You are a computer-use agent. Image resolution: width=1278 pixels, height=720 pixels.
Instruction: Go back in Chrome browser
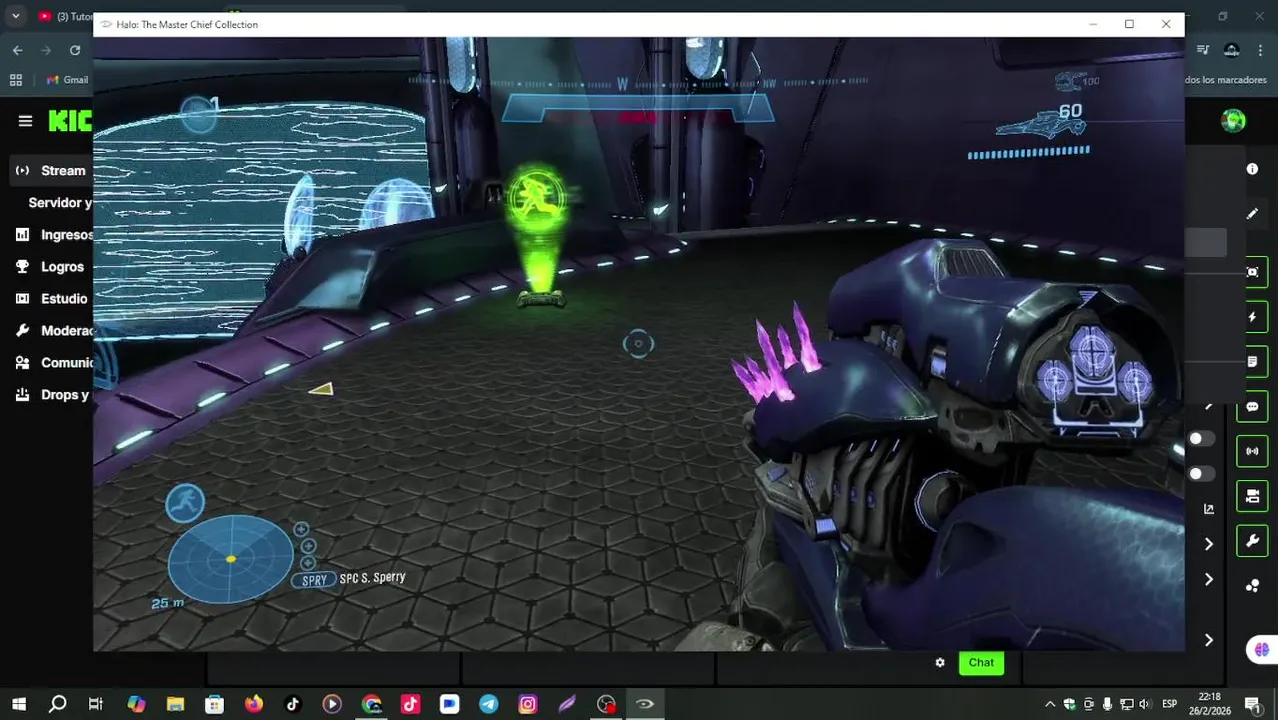pos(17,50)
